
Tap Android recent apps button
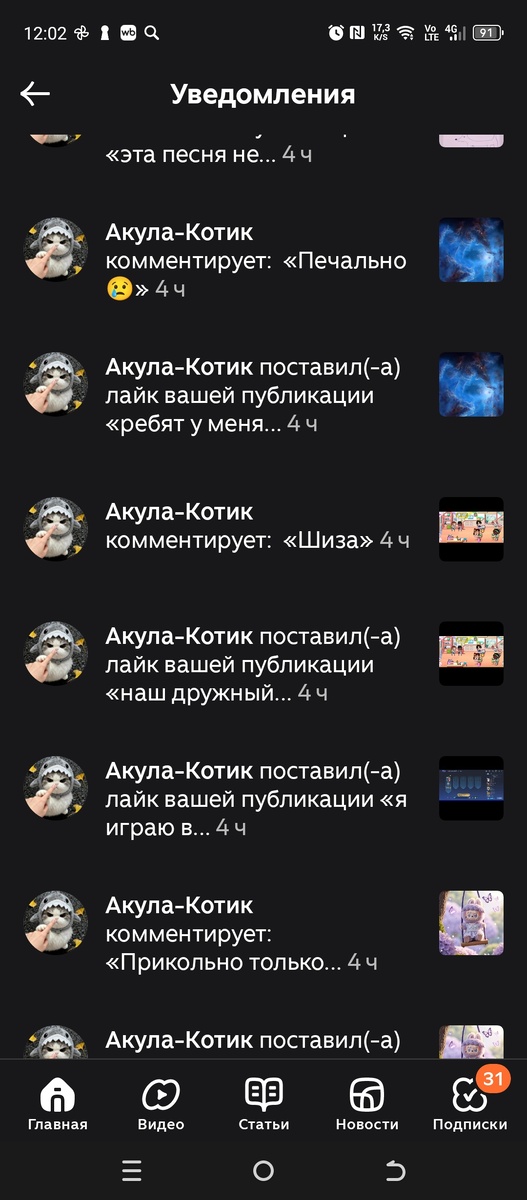pyautogui.click(x=132, y=1171)
